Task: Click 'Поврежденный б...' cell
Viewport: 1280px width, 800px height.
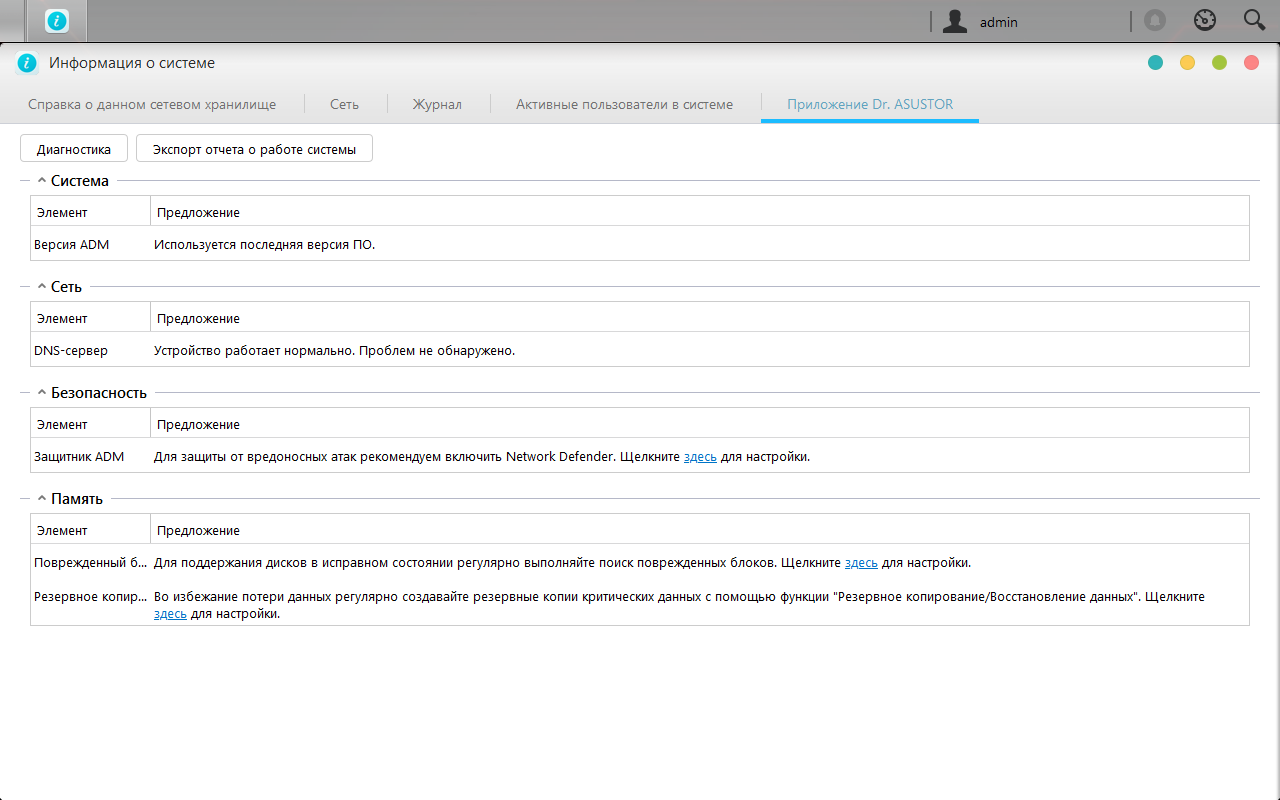Action: [90, 563]
